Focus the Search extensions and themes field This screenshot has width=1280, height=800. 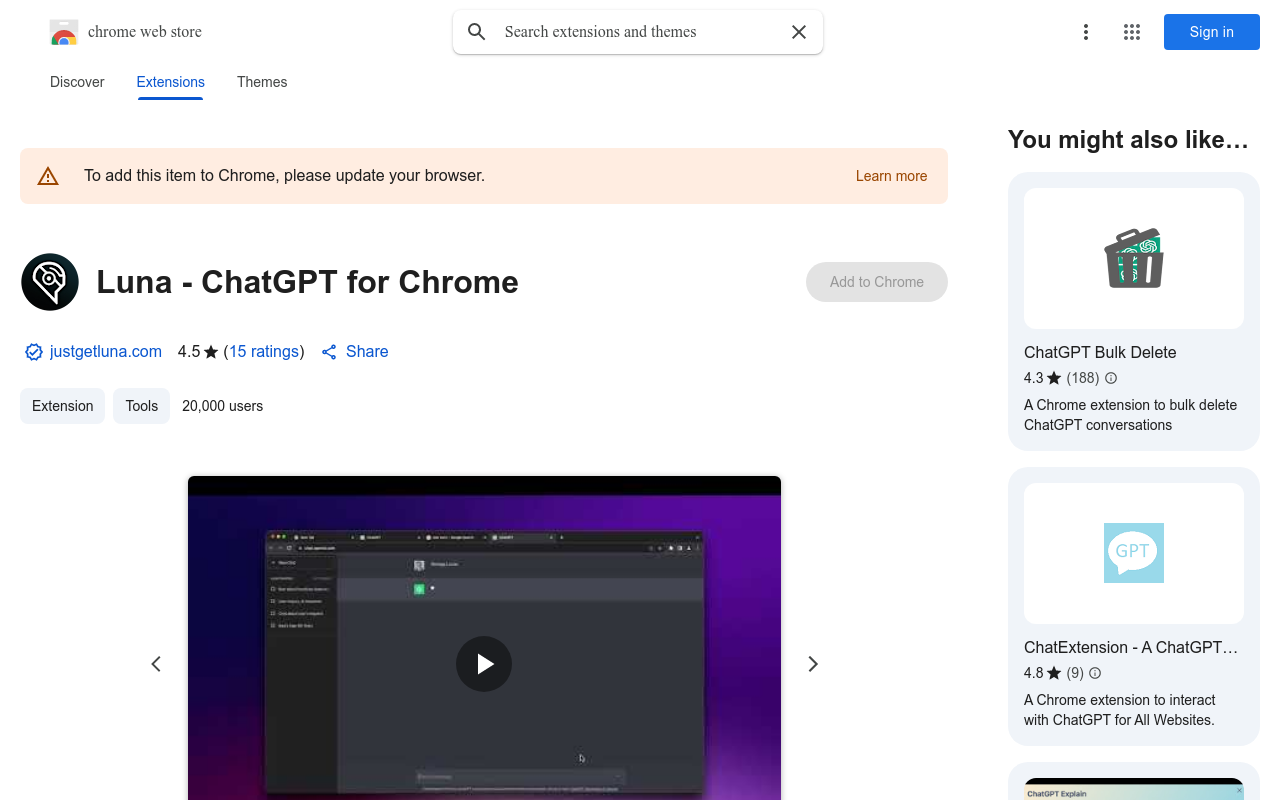(x=638, y=32)
